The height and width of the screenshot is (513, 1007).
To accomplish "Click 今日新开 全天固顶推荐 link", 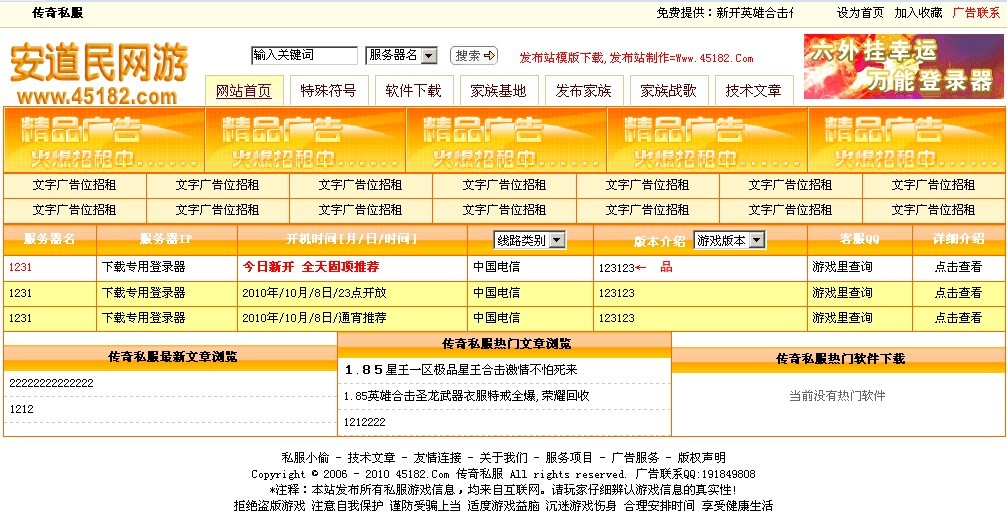I will click(310, 268).
